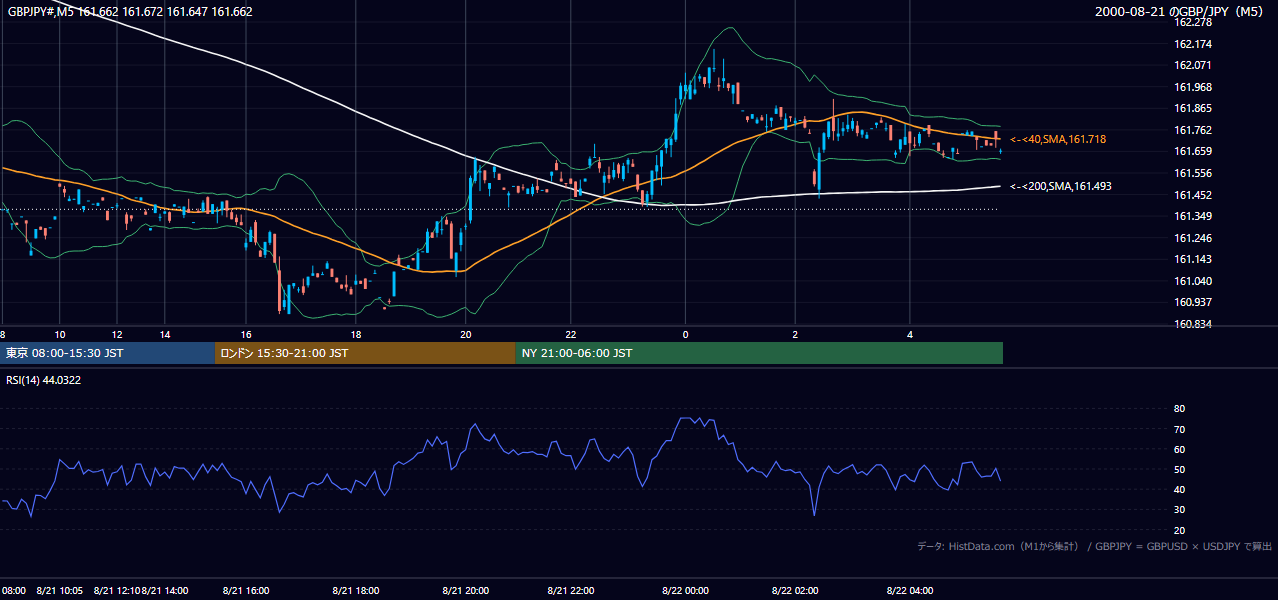Click the 40 SMA 161.718 label
Viewport: 1278px width, 600px height.
tap(1058, 139)
